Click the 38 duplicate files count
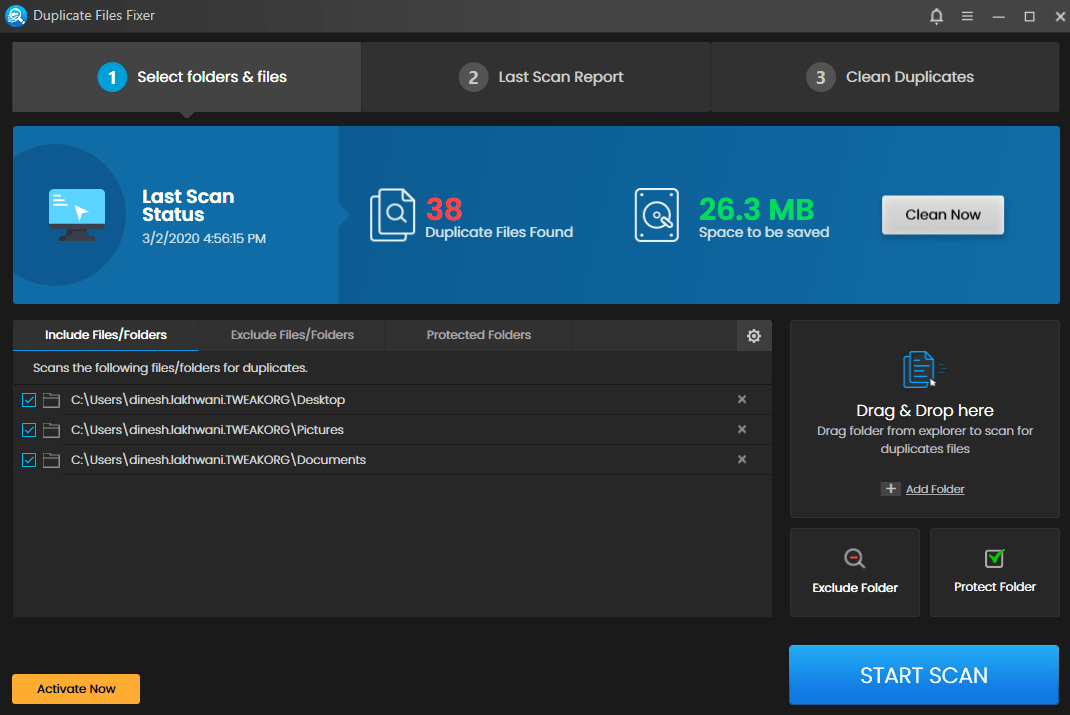 444,209
